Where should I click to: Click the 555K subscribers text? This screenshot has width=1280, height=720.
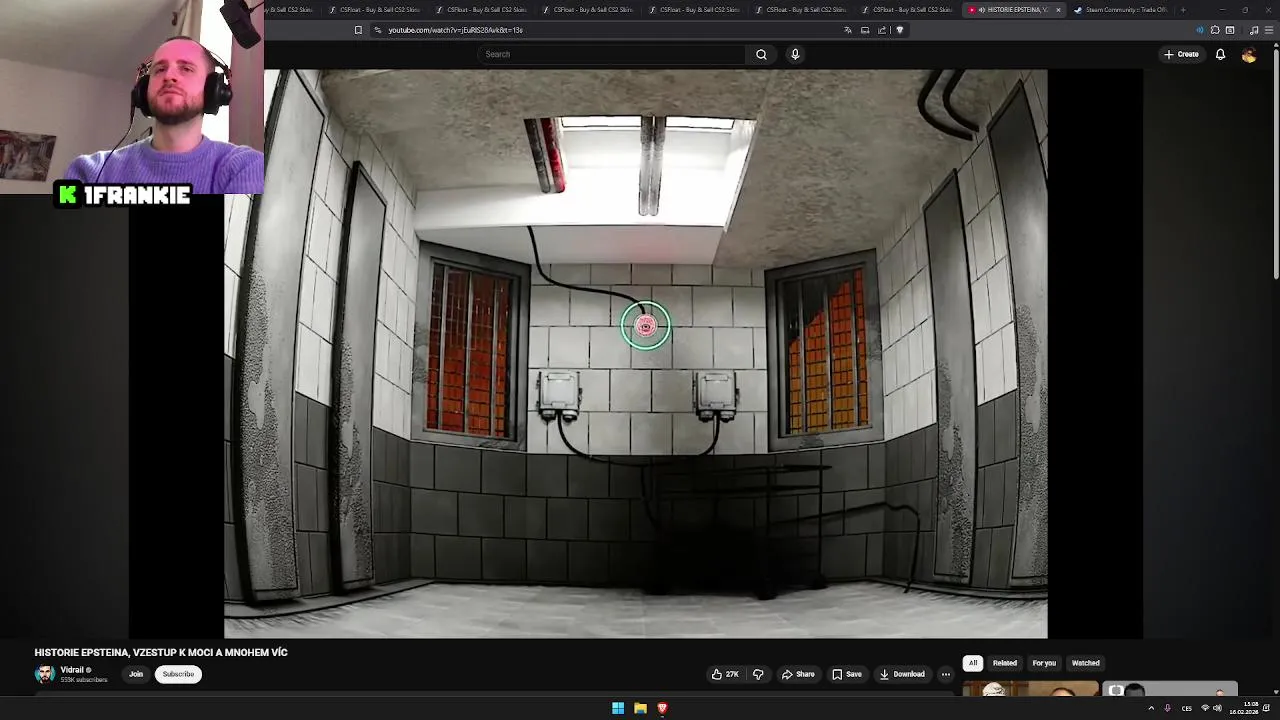click(84, 680)
